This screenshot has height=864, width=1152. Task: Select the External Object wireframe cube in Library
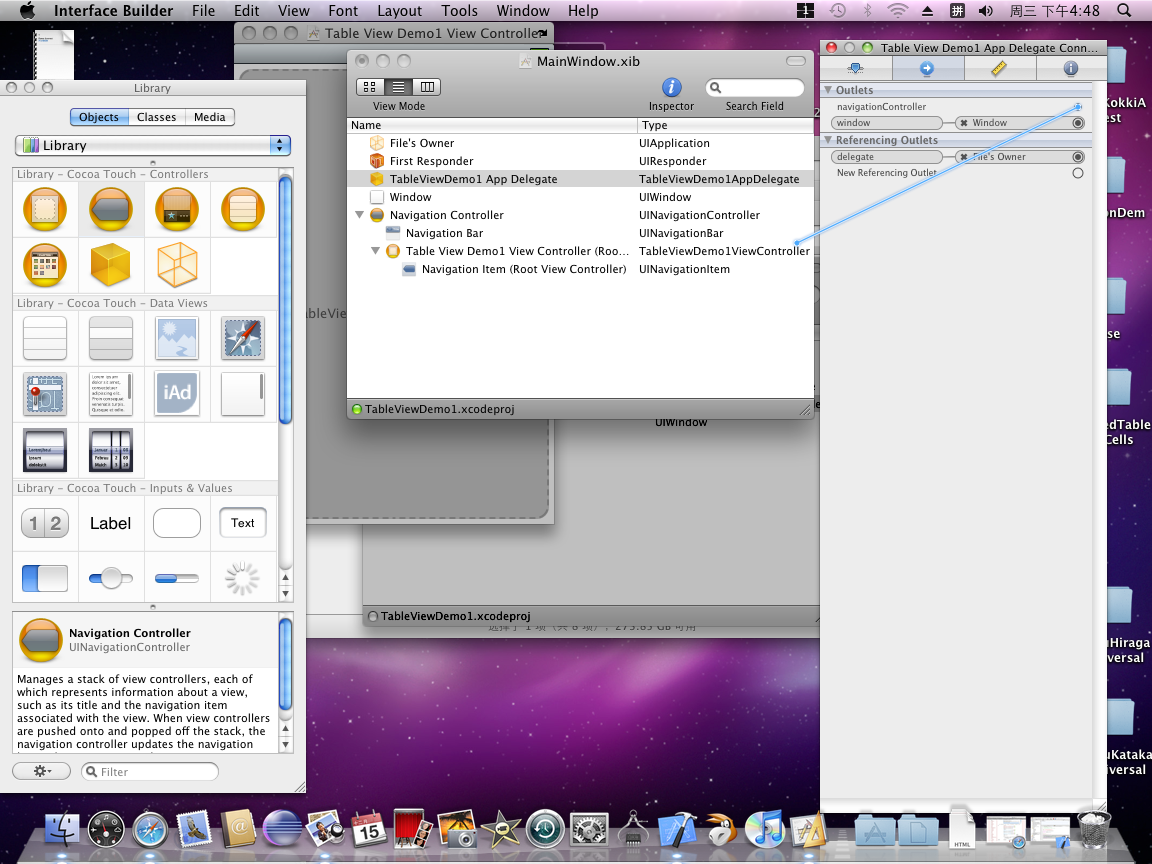pos(177,265)
